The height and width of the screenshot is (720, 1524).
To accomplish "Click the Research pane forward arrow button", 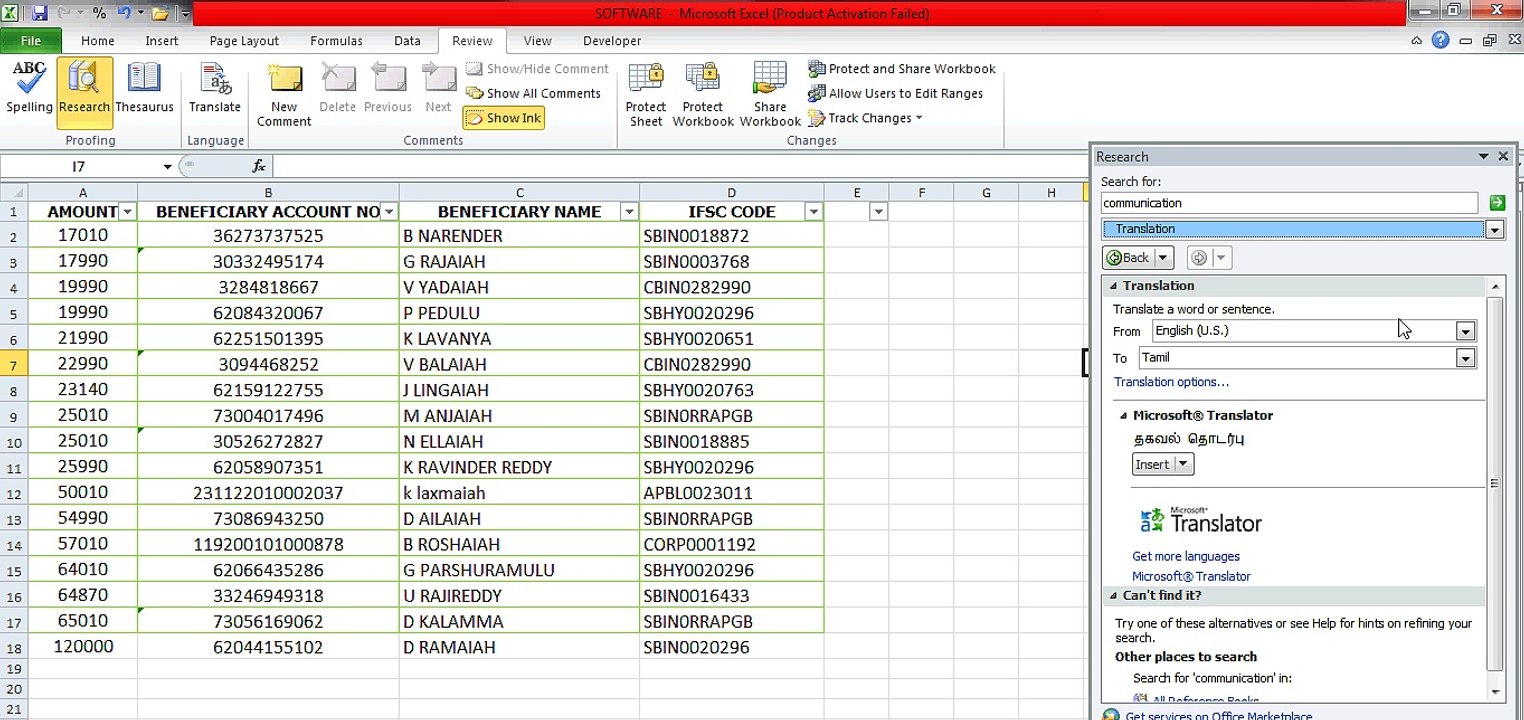I will click(1199, 258).
